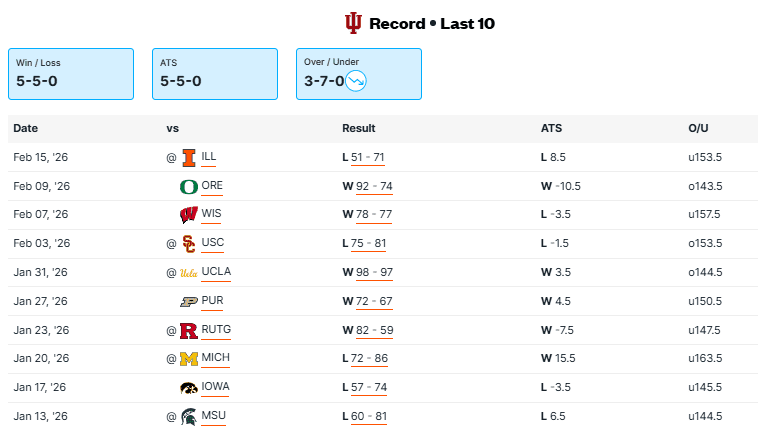This screenshot has width=758, height=427.
Task: Select the Over / Under record card
Action: pos(358,73)
